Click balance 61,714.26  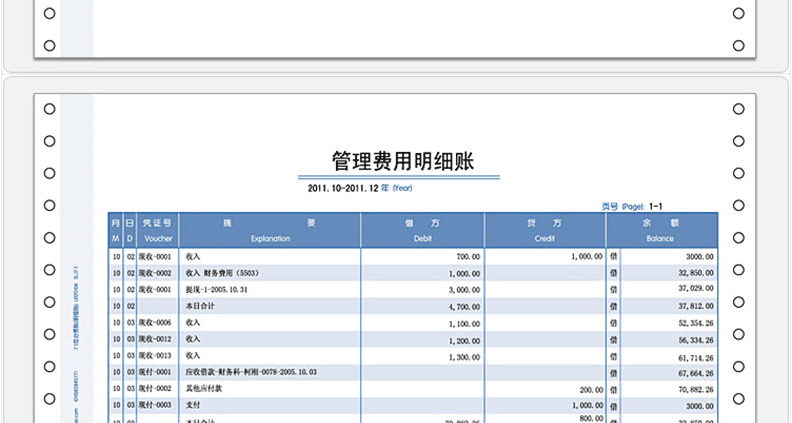pos(696,358)
